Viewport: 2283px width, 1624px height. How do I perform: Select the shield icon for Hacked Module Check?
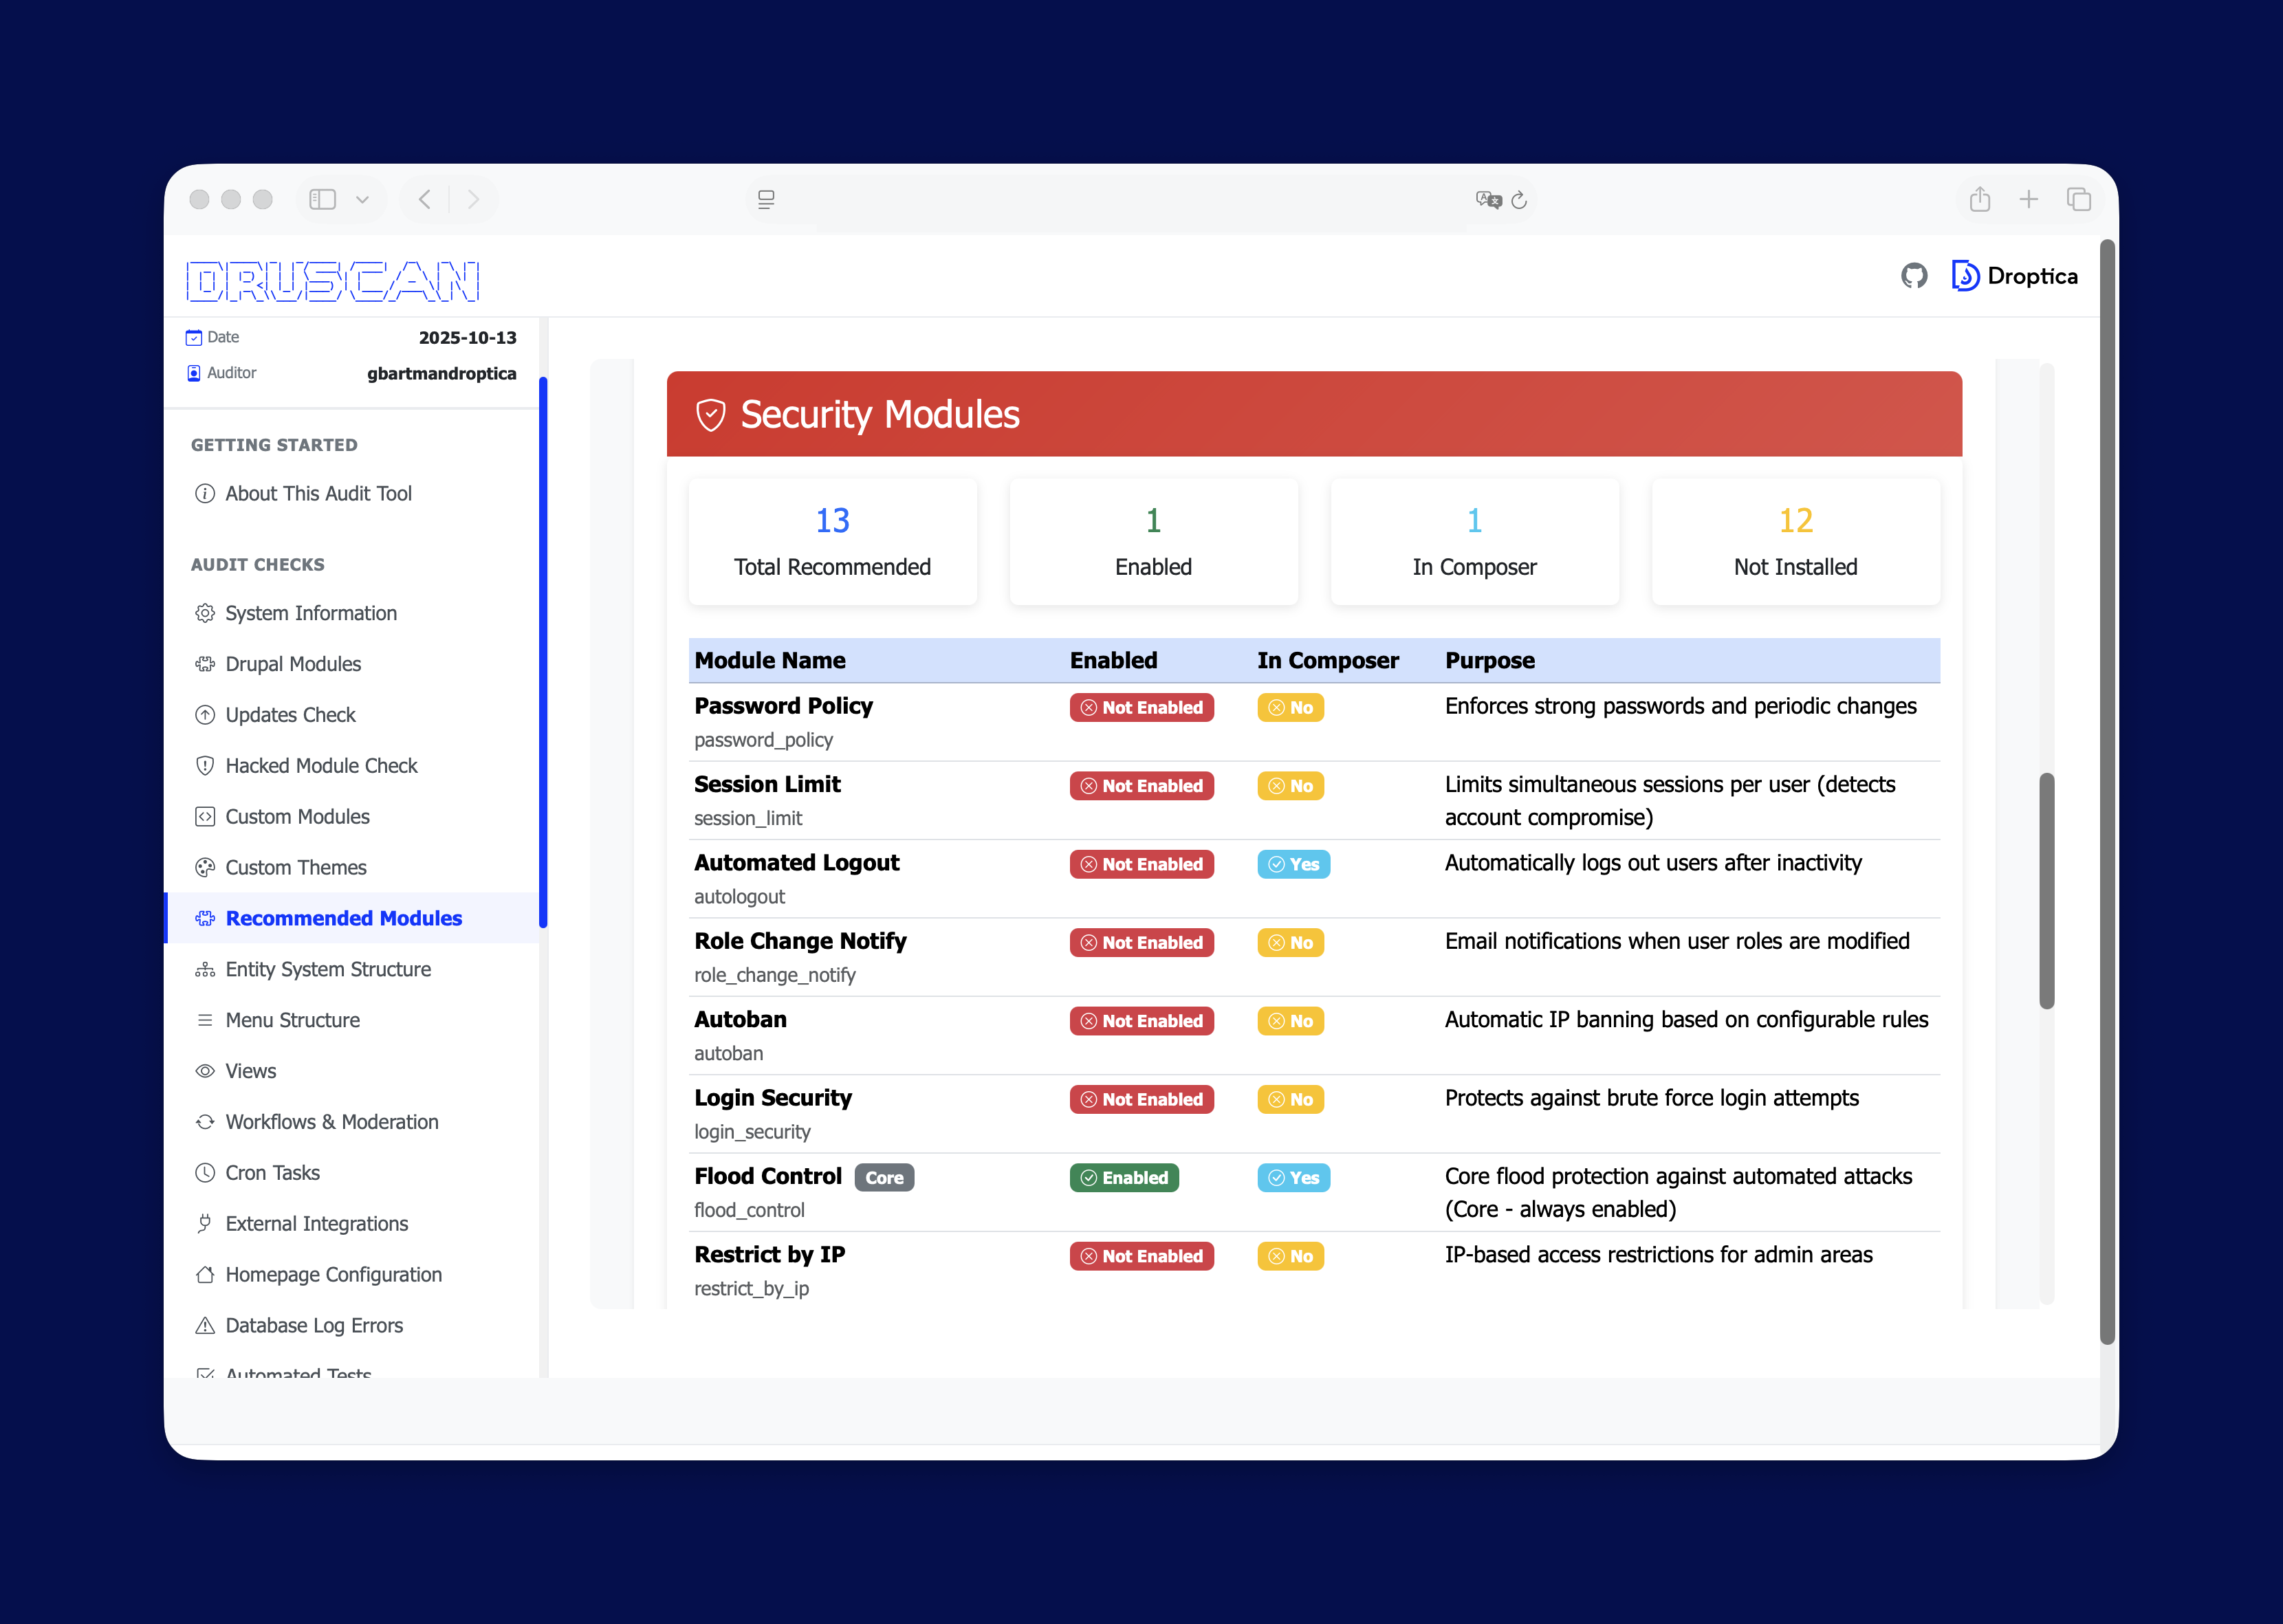(205, 765)
